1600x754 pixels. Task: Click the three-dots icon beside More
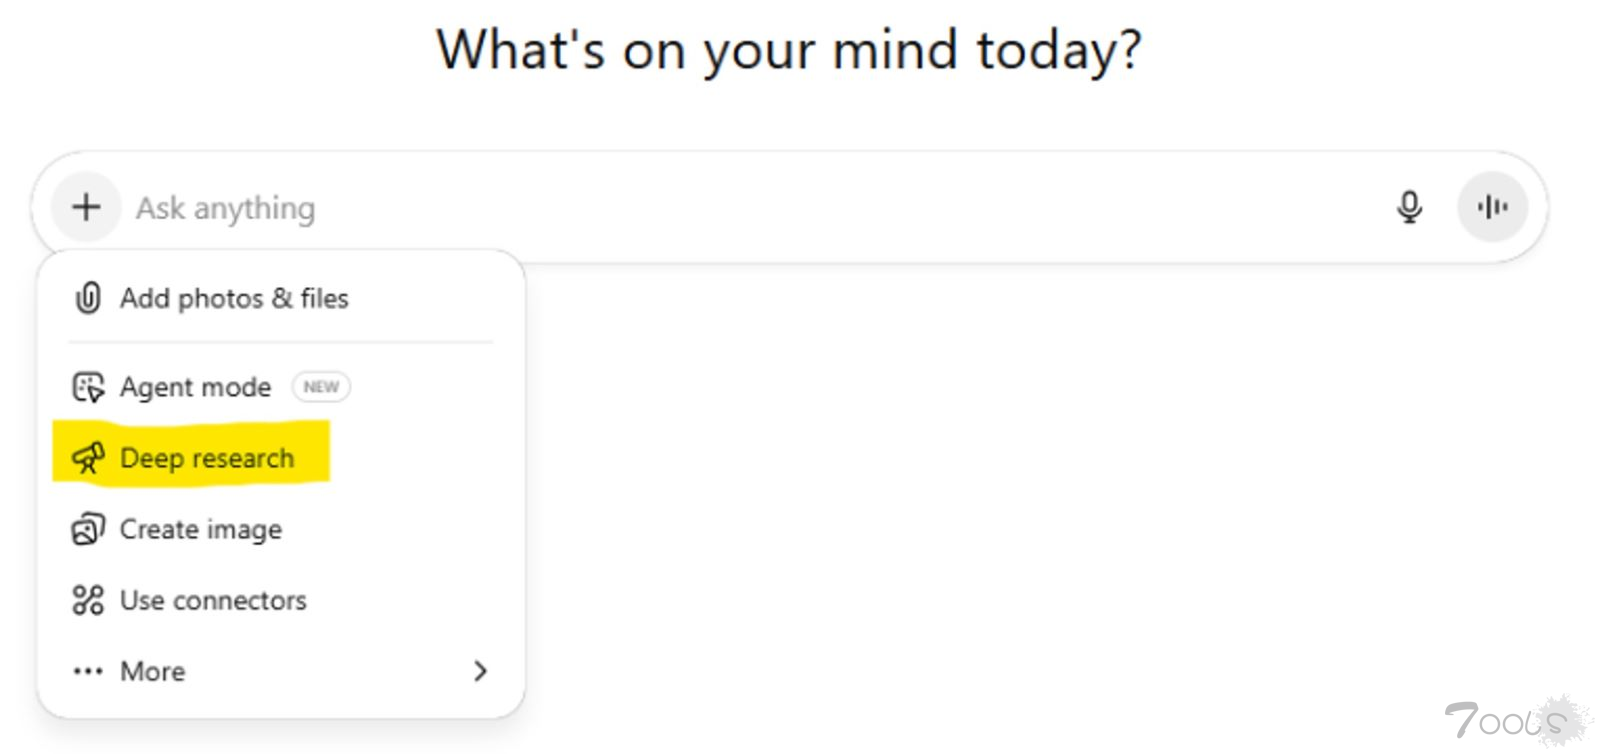[x=88, y=671]
